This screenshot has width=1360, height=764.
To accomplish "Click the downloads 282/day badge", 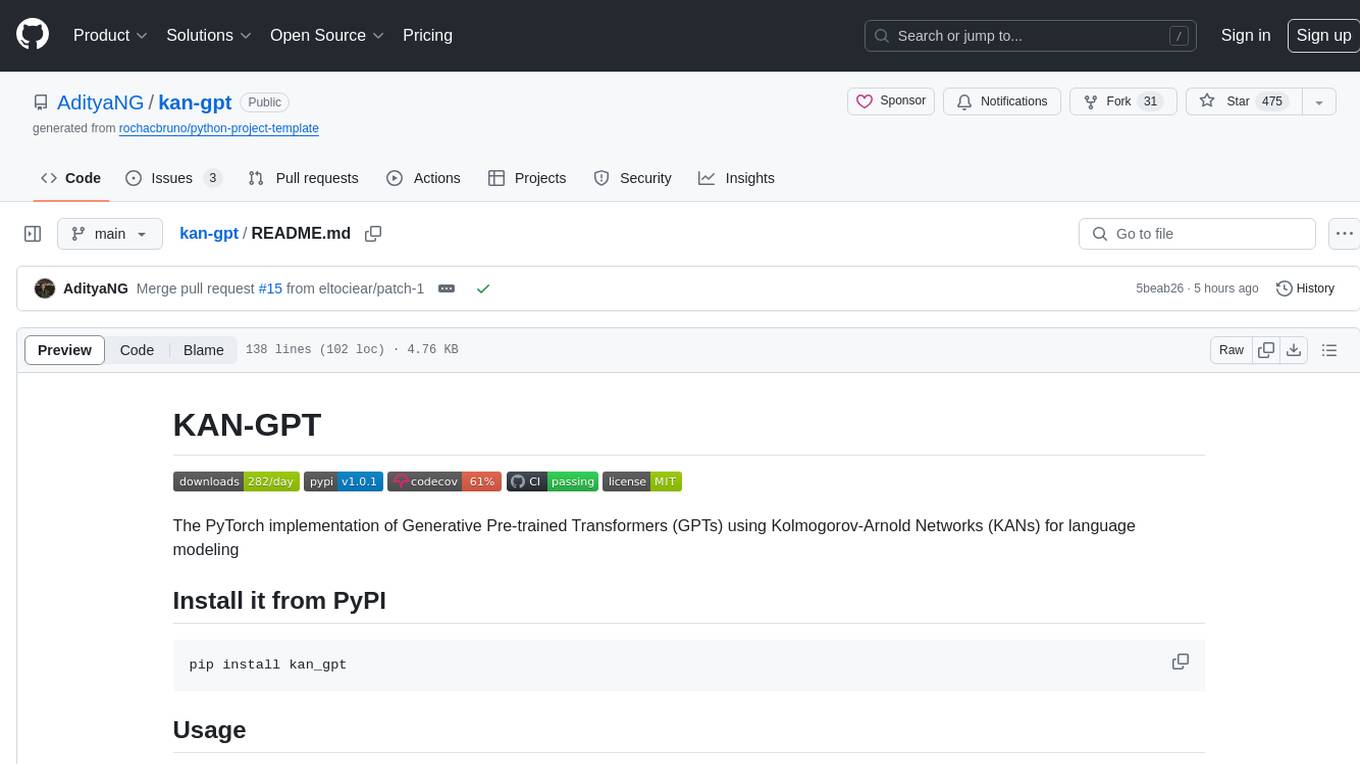I will 236,481.
